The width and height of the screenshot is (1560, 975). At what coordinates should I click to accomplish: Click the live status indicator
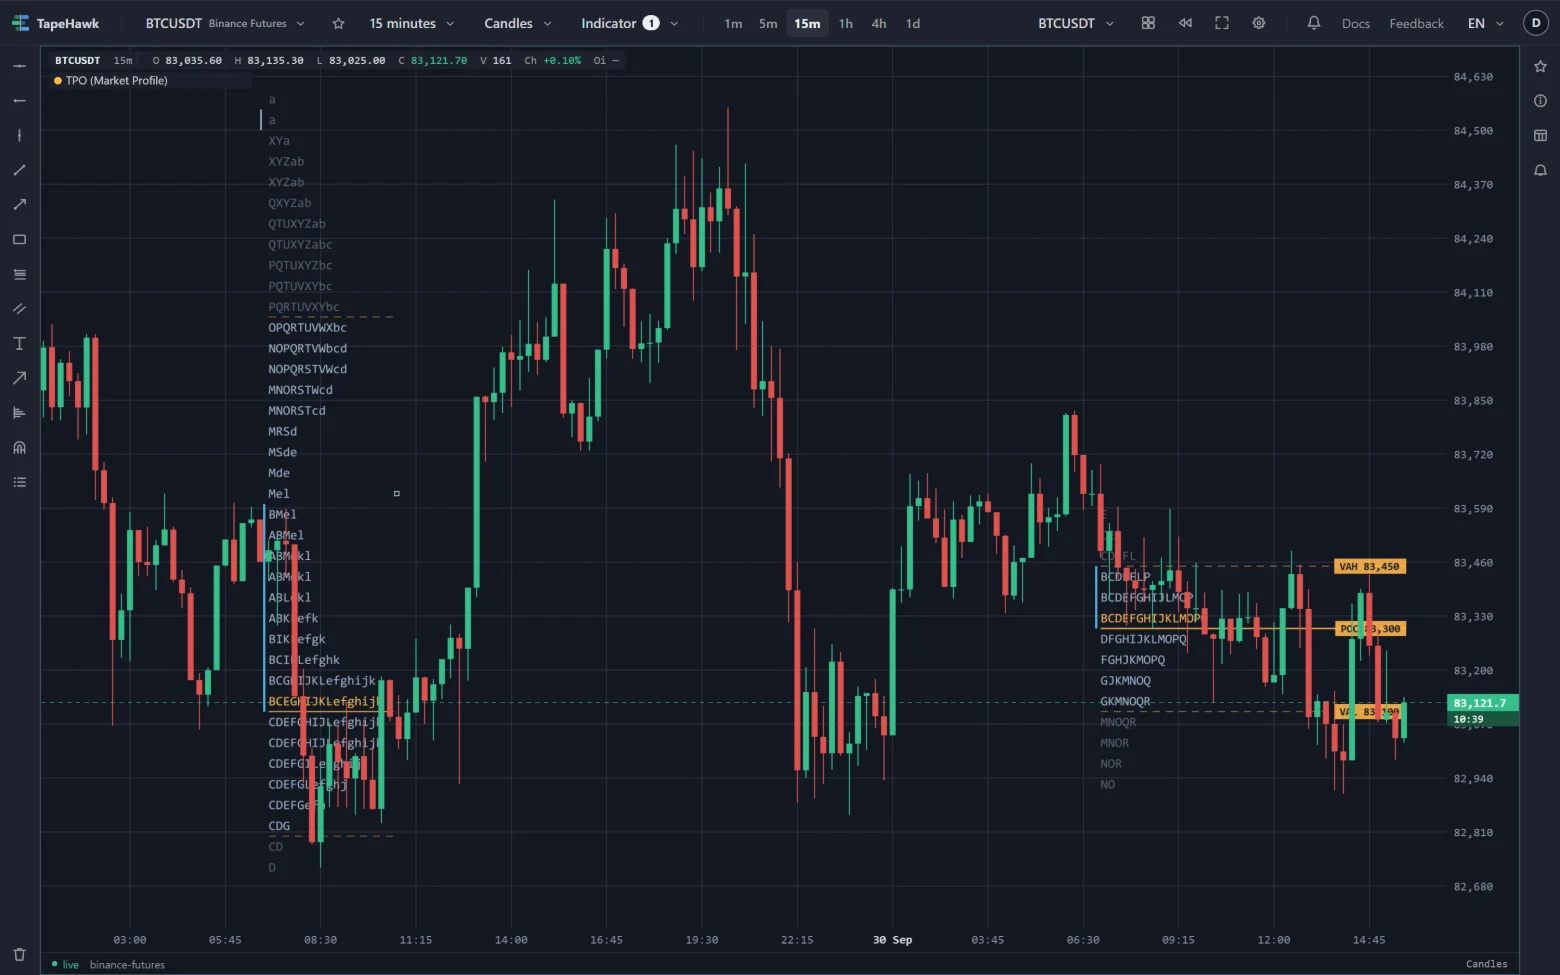coord(65,965)
